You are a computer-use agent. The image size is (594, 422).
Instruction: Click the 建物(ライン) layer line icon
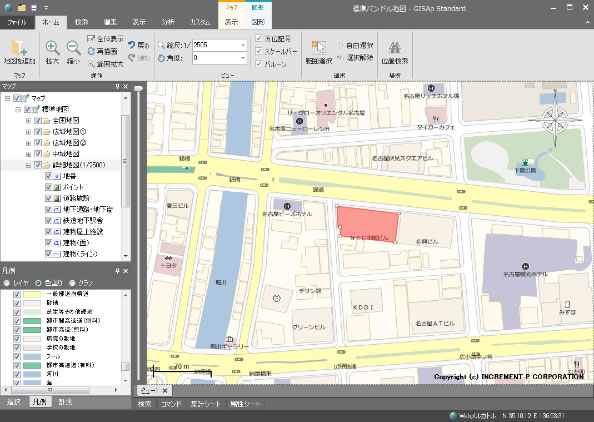57,254
